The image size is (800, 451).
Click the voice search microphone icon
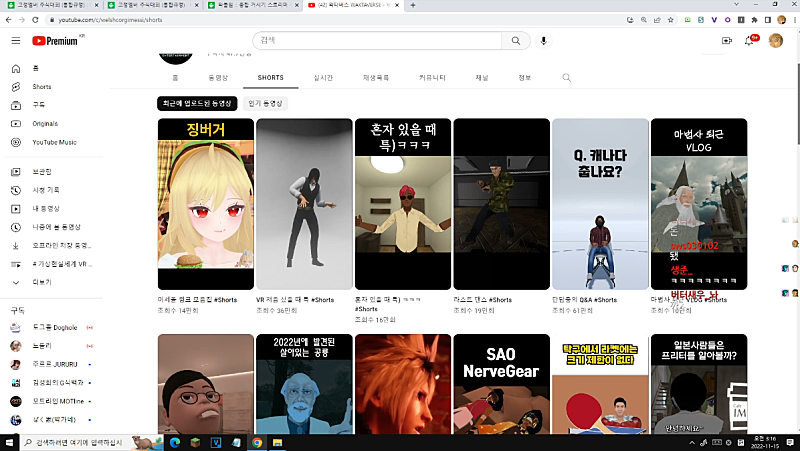pyautogui.click(x=544, y=41)
